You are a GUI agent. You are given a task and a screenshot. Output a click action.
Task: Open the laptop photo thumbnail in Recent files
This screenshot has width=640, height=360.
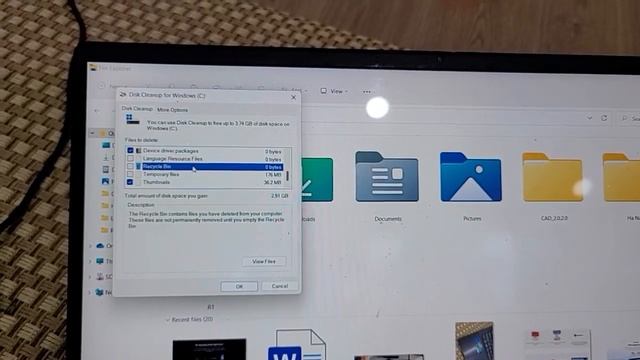pos(474,340)
